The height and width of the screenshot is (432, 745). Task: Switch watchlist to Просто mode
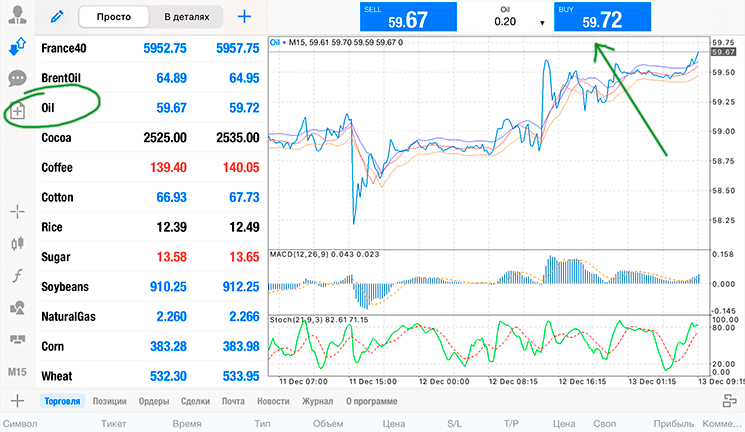(x=114, y=17)
